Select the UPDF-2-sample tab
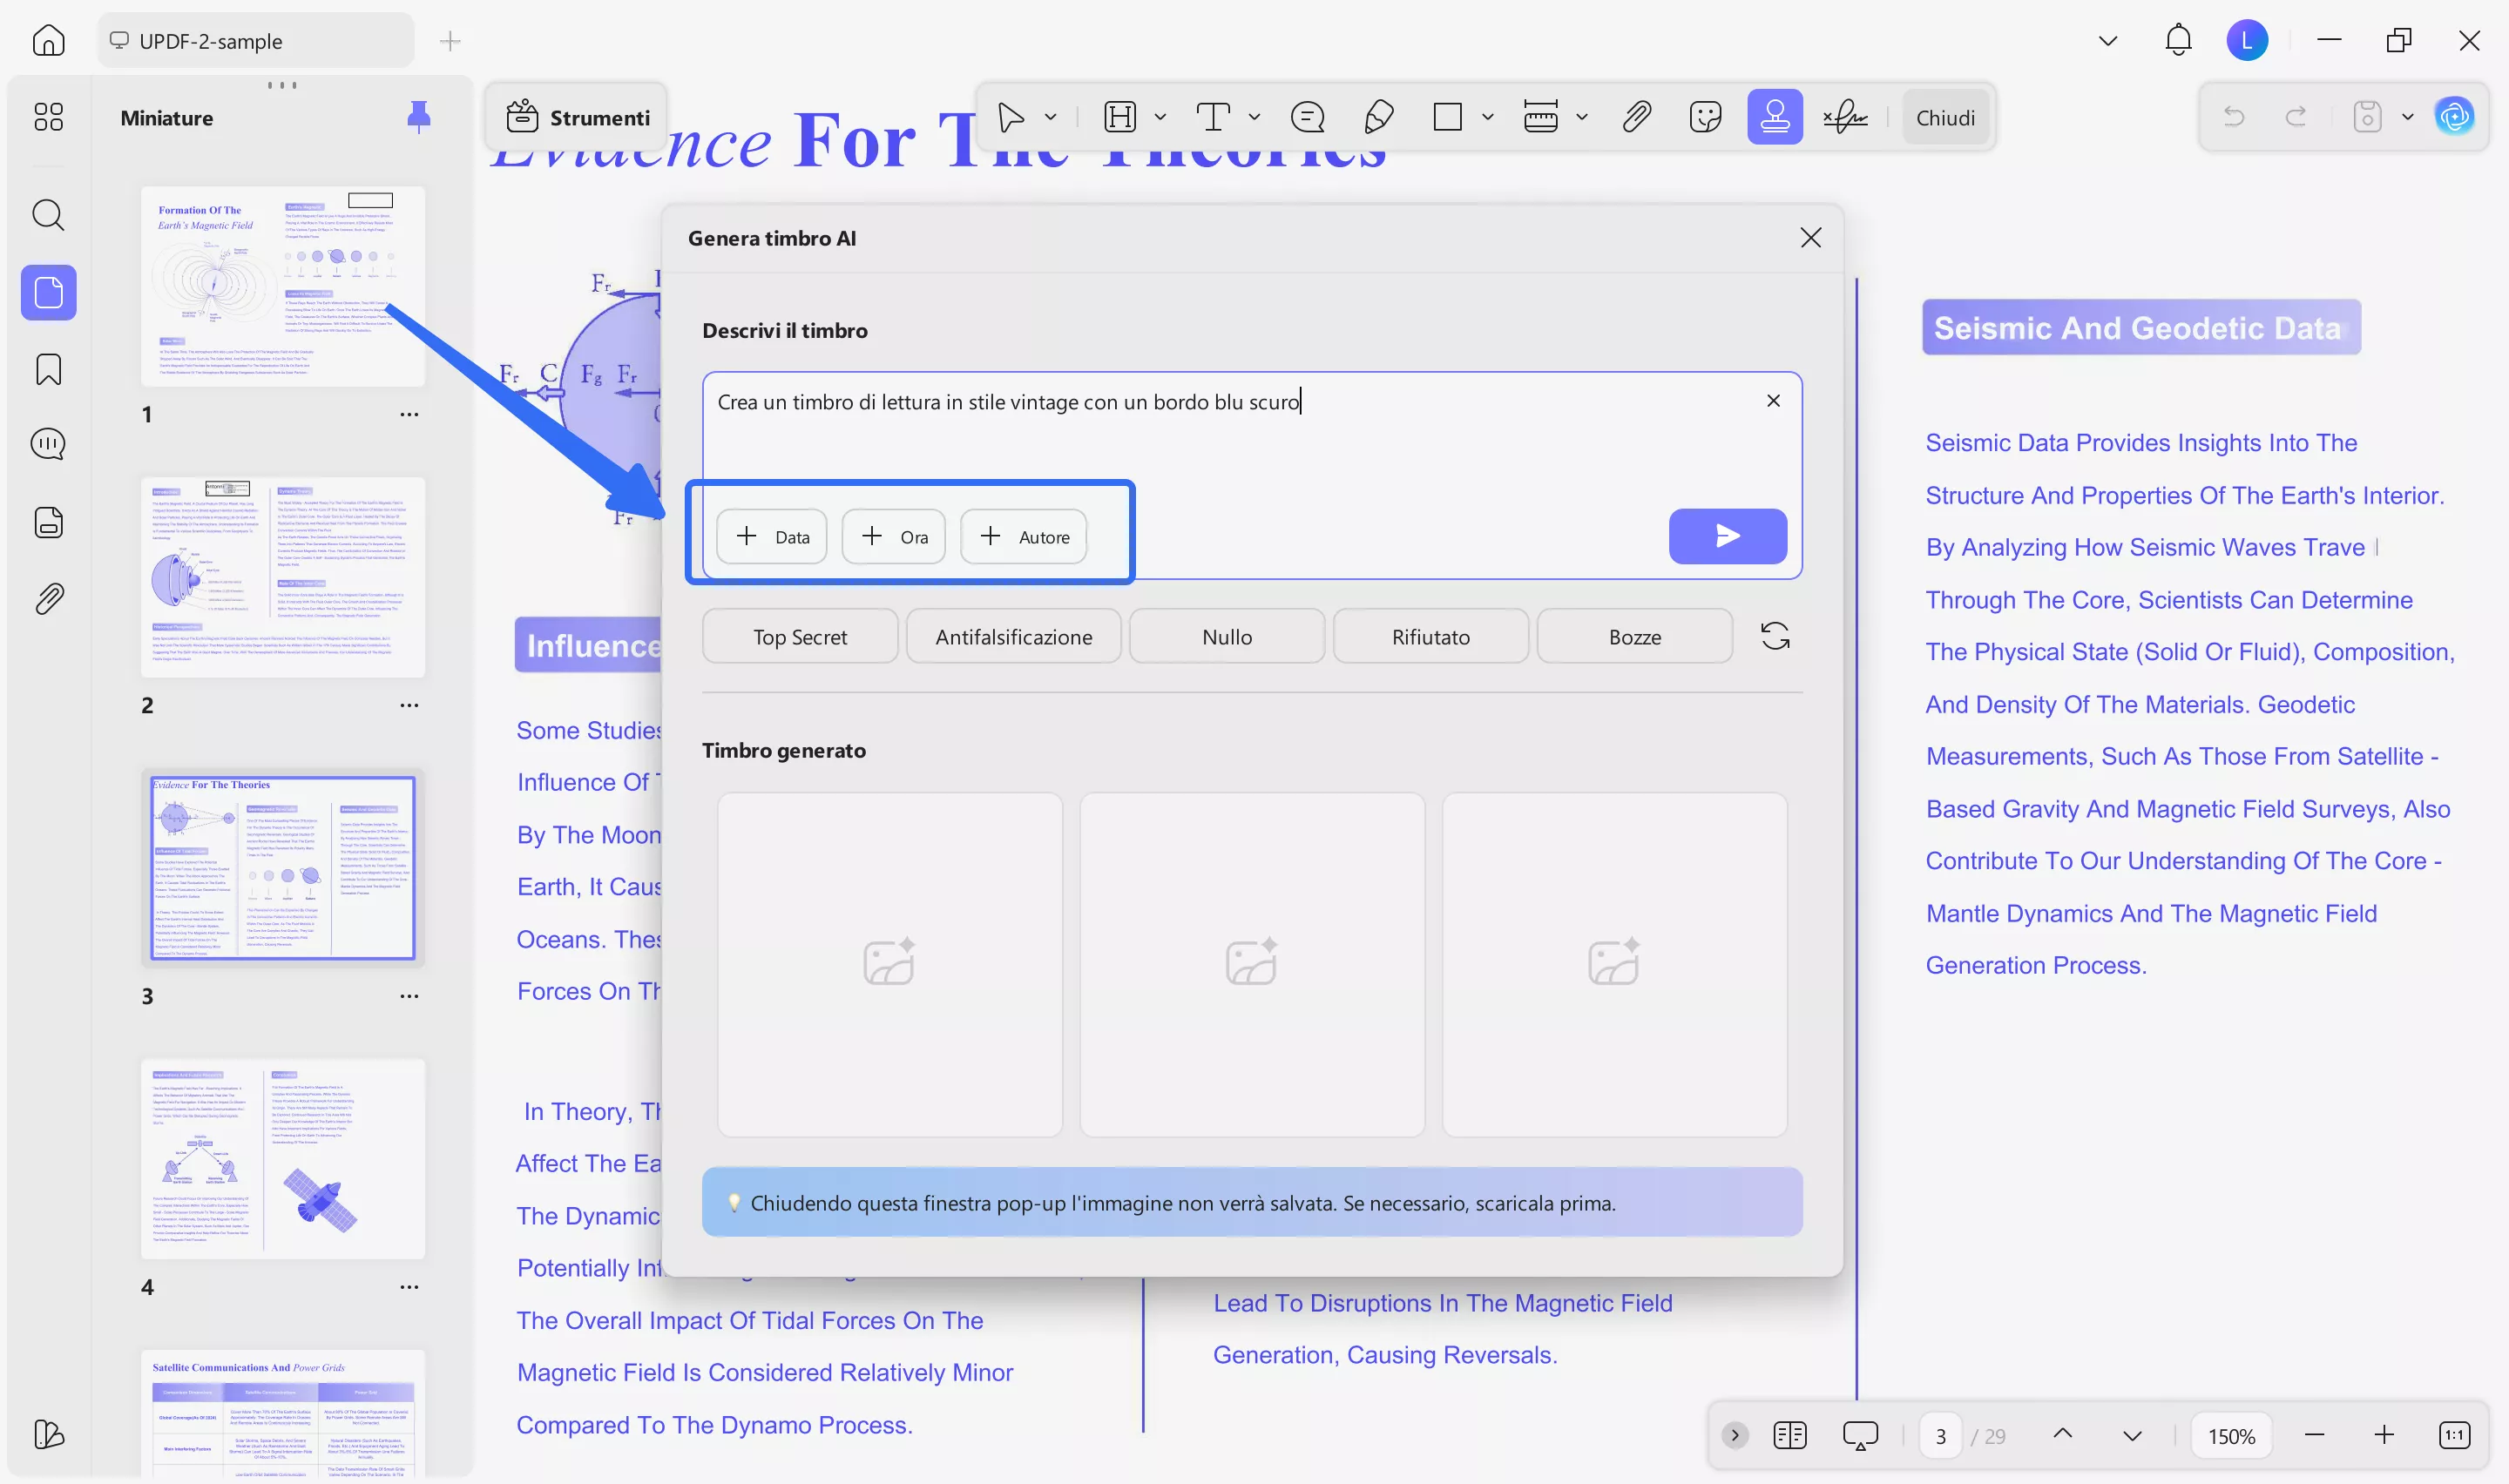 (x=208, y=40)
